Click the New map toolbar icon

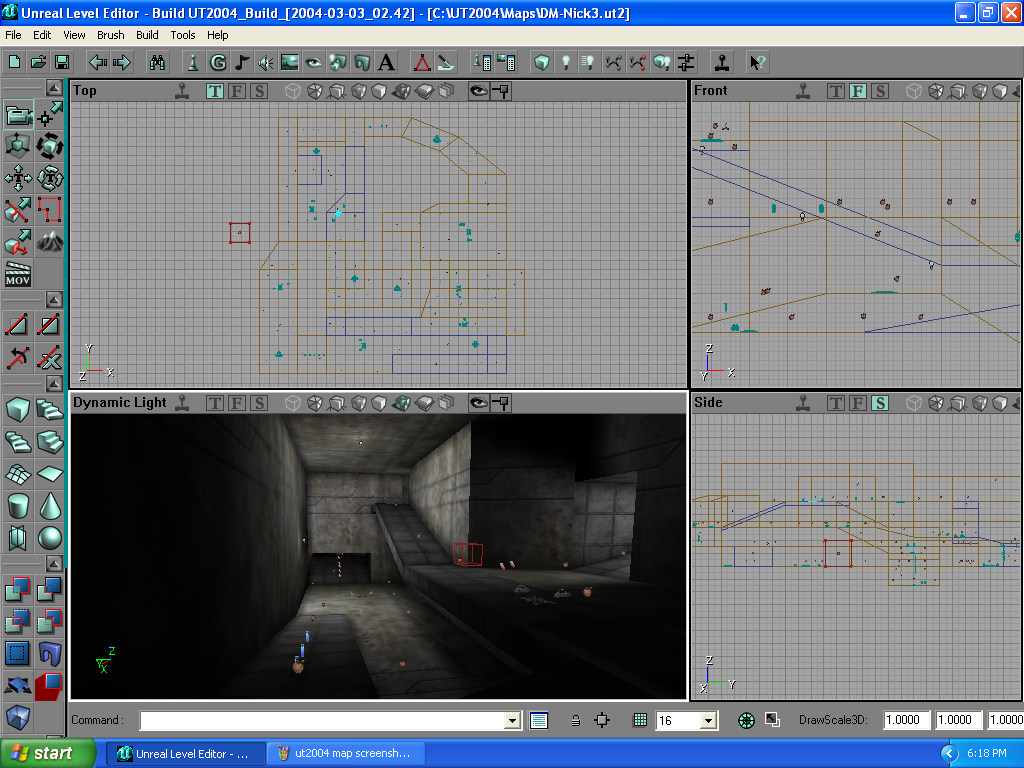pos(14,63)
